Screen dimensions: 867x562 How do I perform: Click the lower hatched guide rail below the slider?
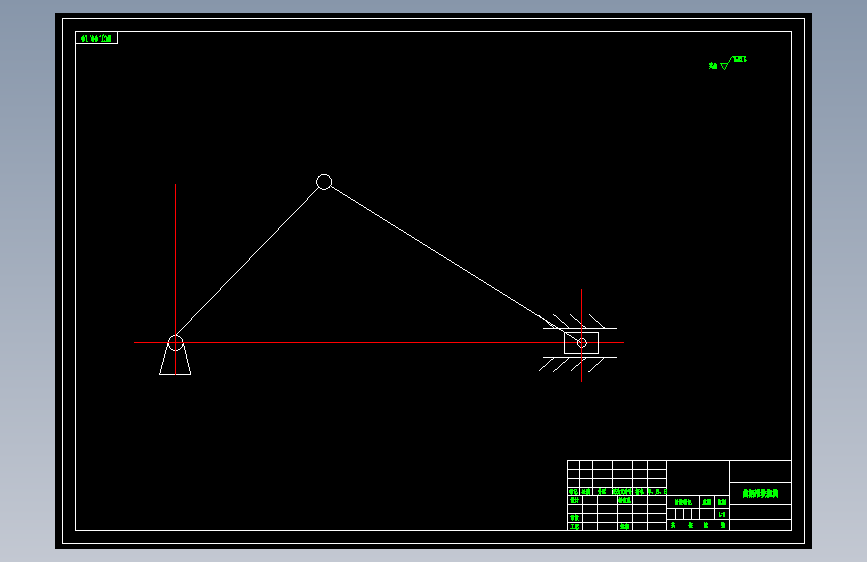578,365
